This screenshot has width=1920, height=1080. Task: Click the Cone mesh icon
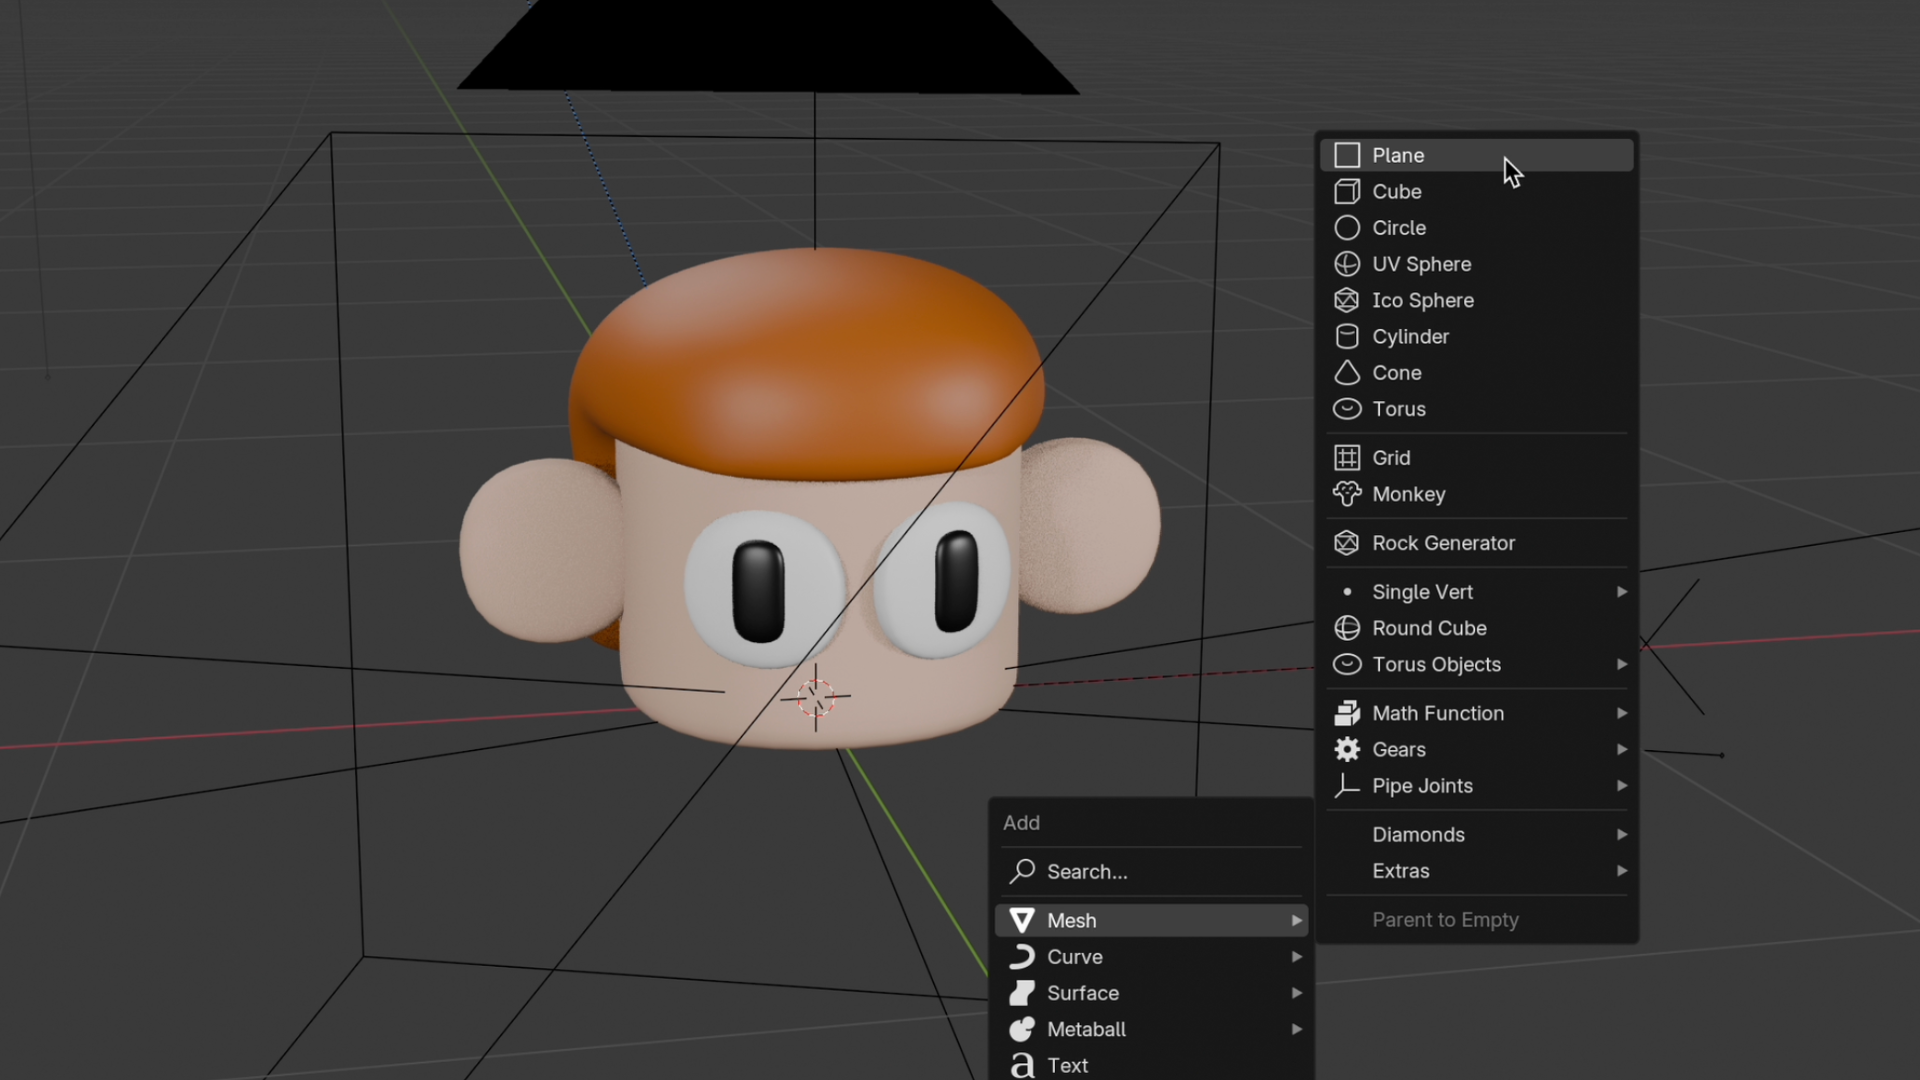(1347, 373)
